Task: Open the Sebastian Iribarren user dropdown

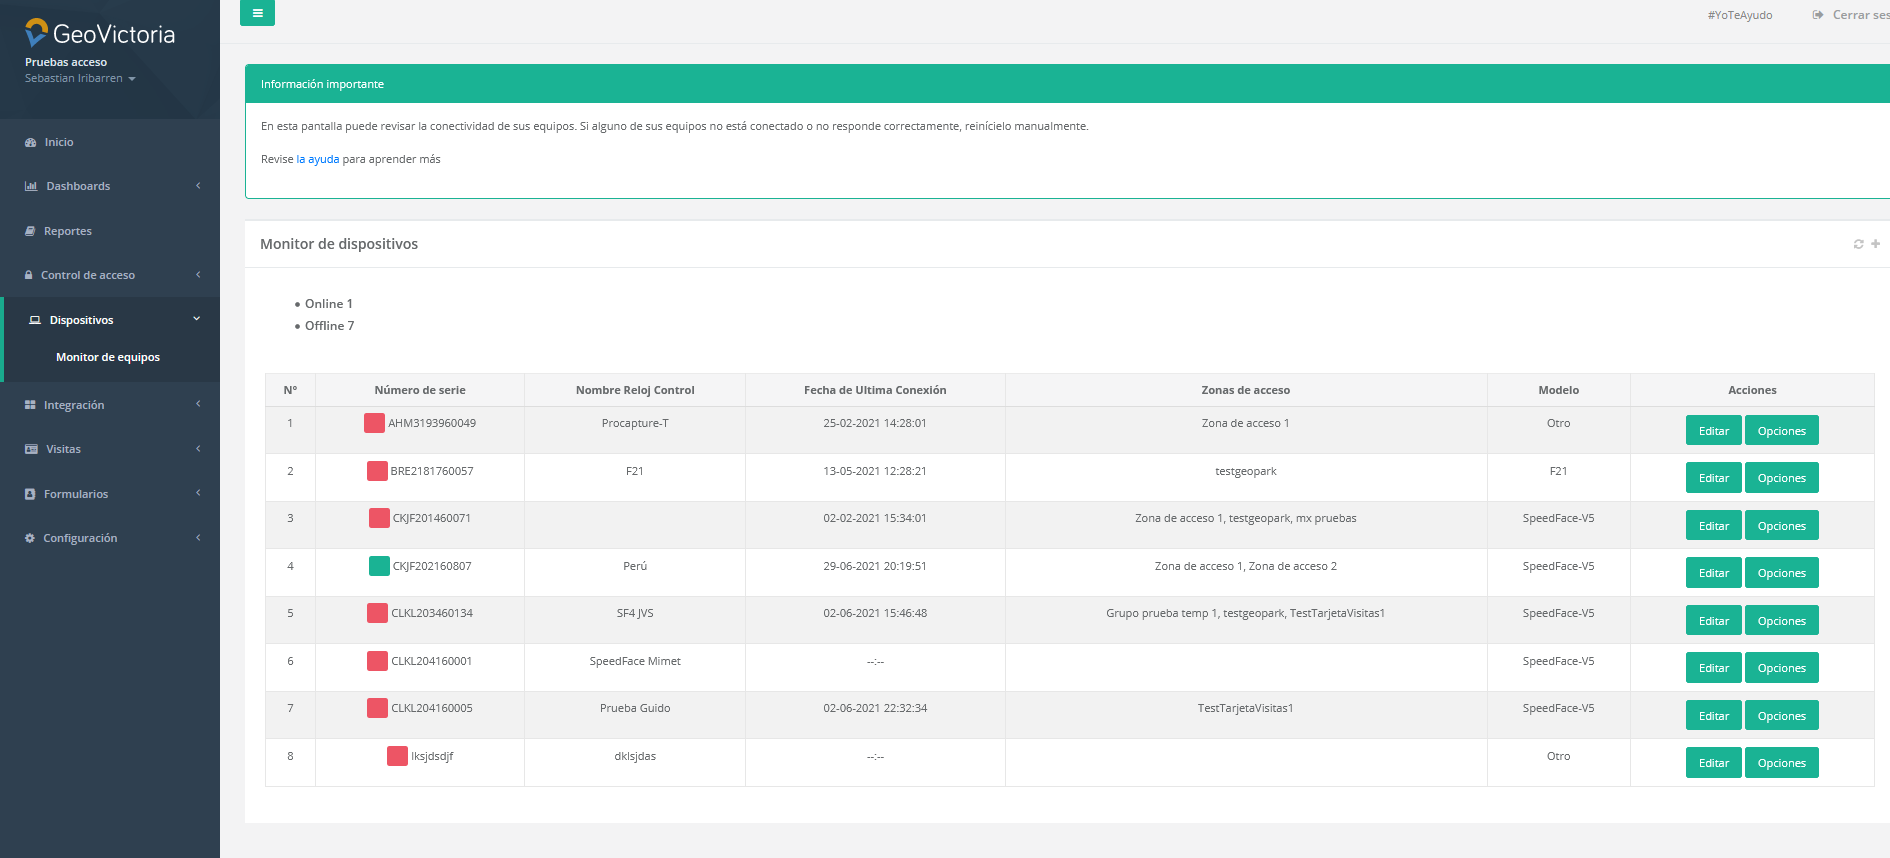Action: click(80, 78)
